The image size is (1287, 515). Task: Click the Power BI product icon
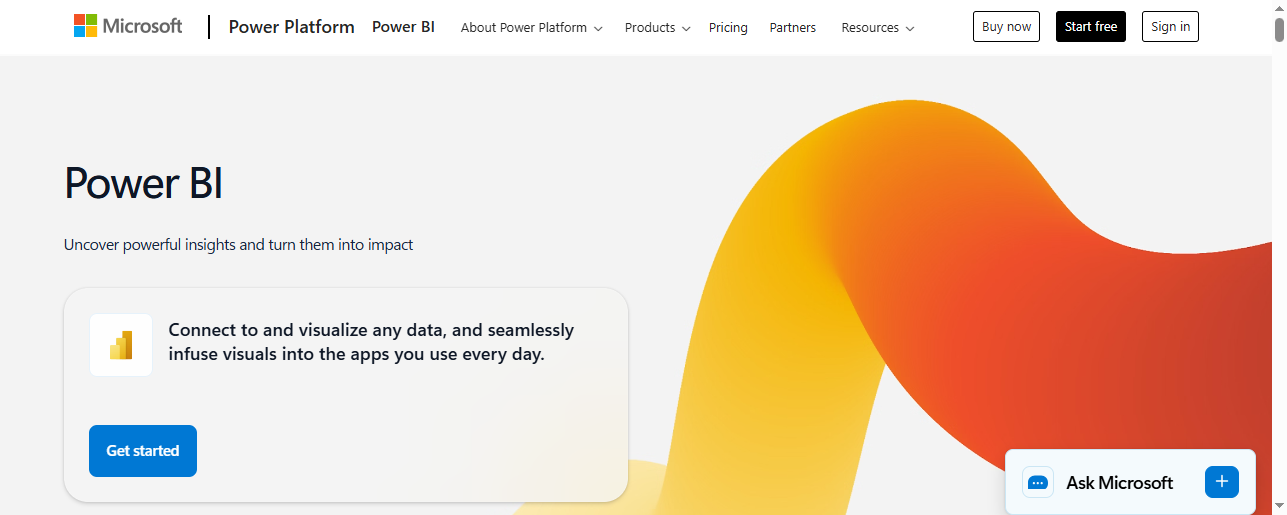(121, 345)
